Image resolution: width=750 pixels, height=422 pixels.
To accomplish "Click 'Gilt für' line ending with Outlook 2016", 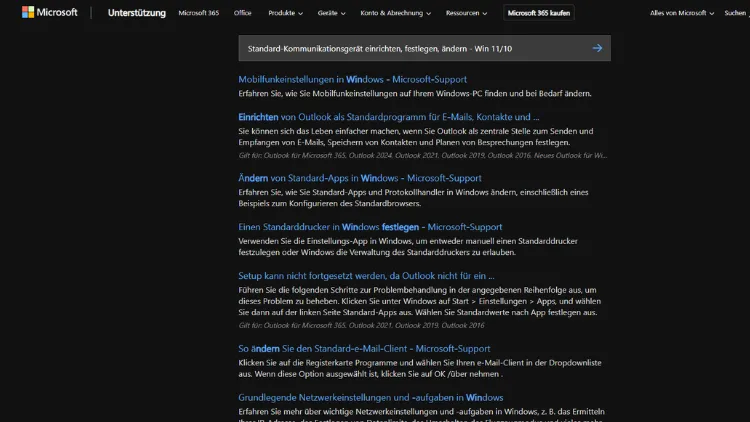I will point(361,325).
